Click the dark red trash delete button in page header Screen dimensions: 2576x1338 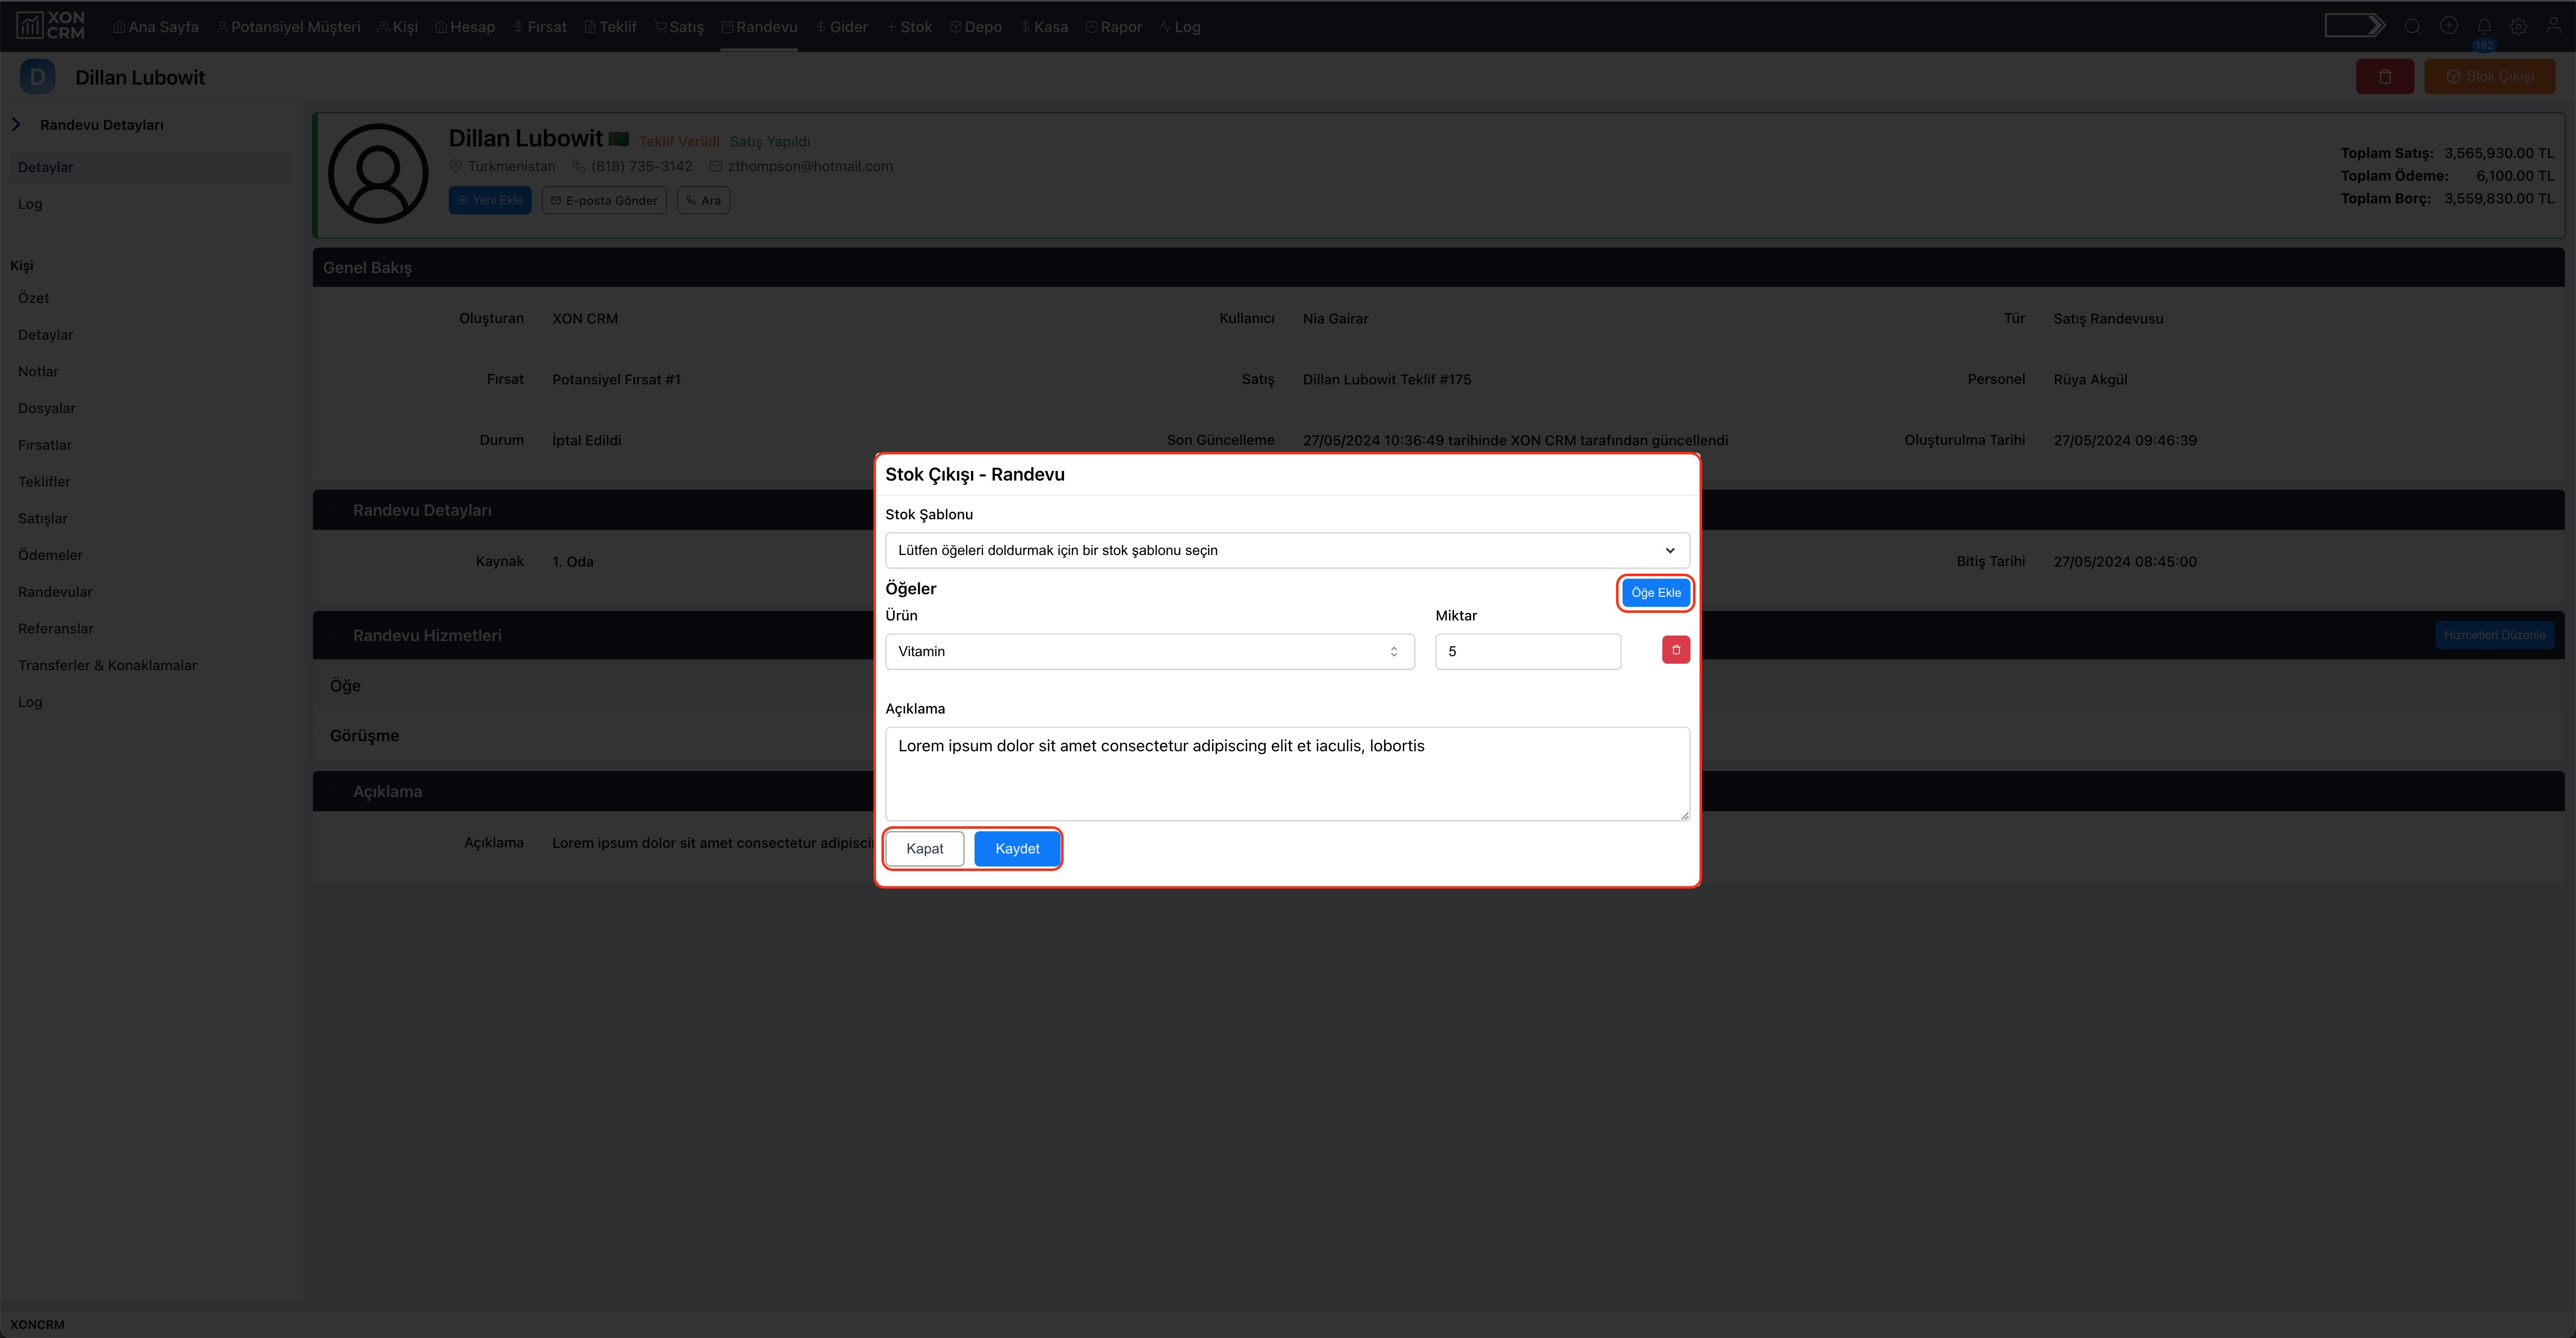(2385, 77)
